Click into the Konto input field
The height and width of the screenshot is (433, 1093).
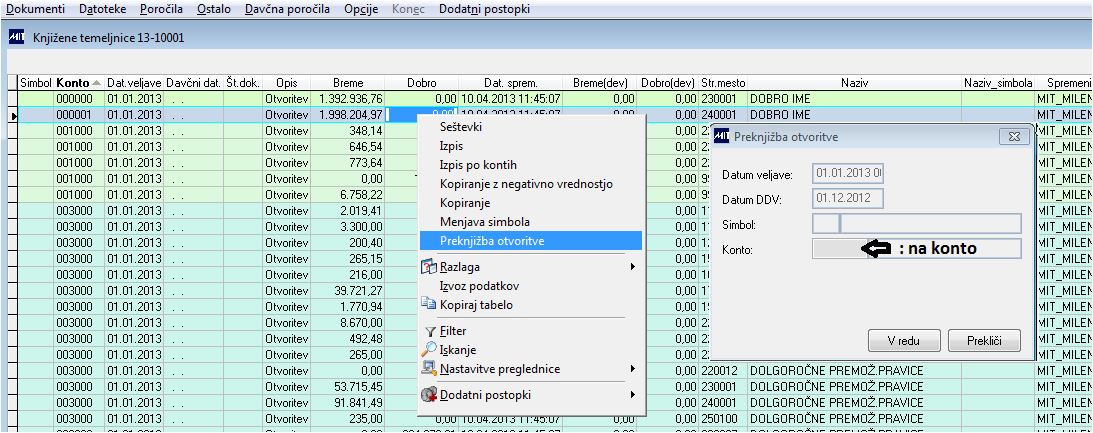coord(916,248)
